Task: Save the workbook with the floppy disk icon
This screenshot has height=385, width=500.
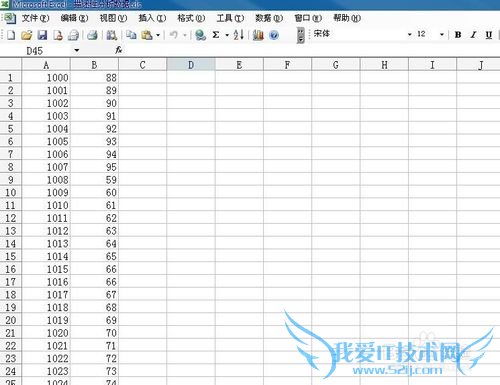Action: coord(42,35)
